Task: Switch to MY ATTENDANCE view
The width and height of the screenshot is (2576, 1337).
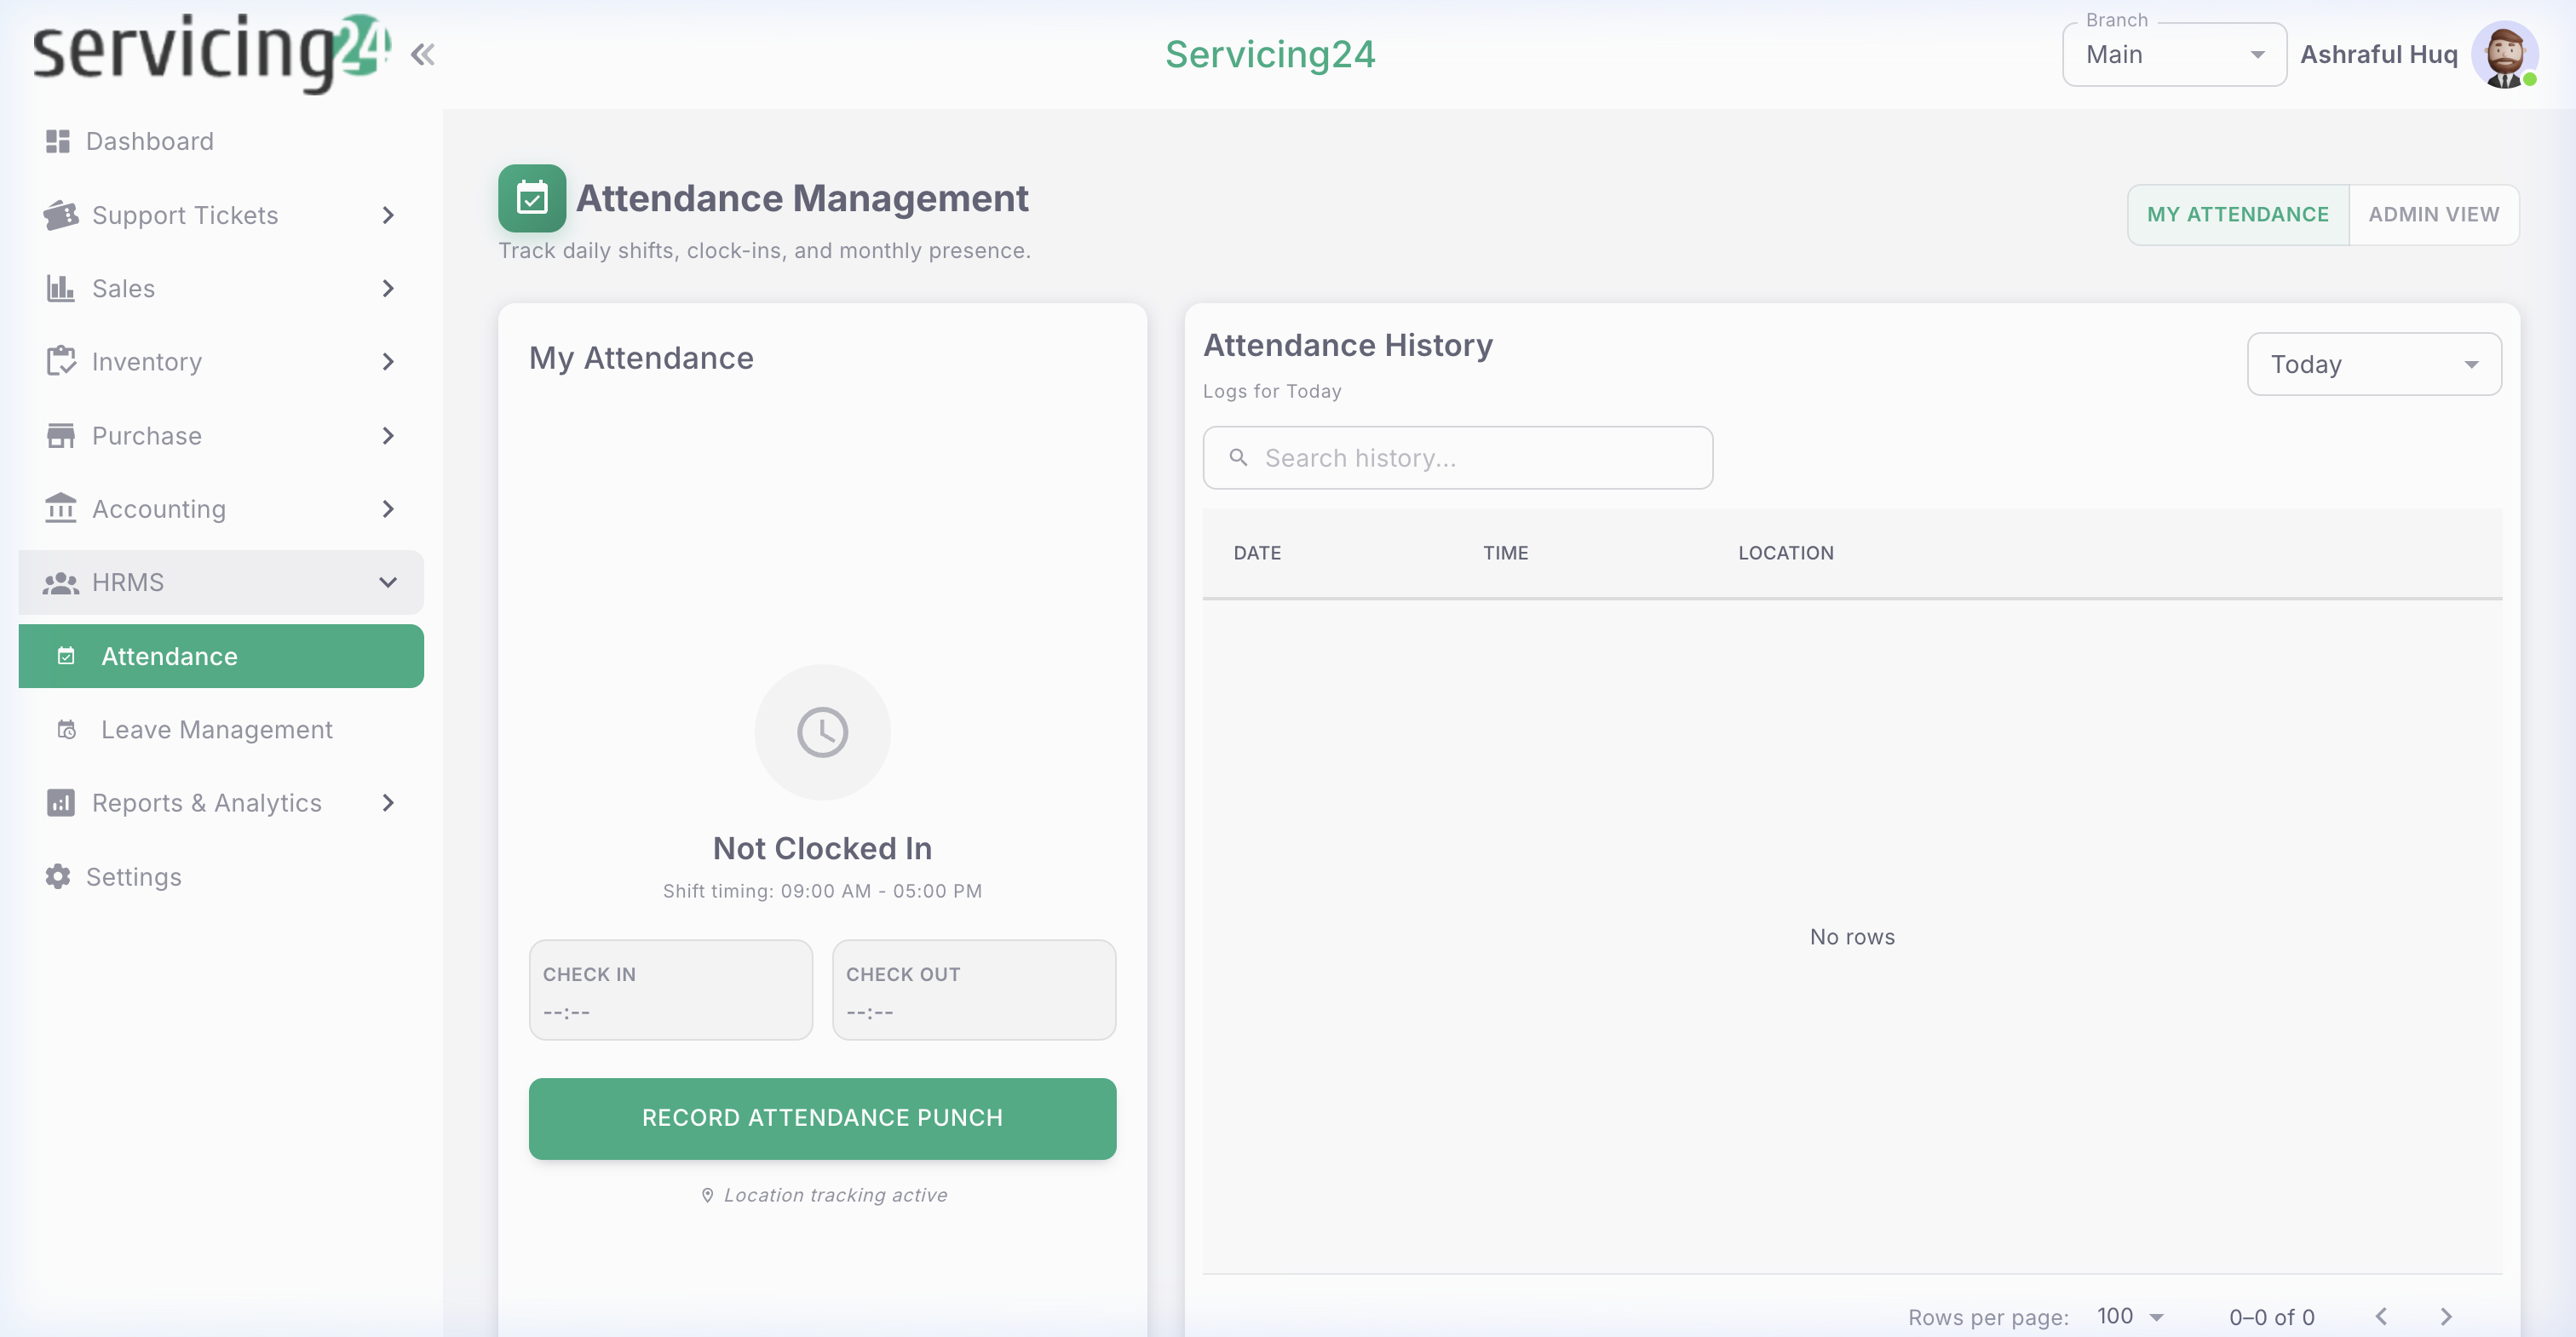Action: click(2237, 214)
